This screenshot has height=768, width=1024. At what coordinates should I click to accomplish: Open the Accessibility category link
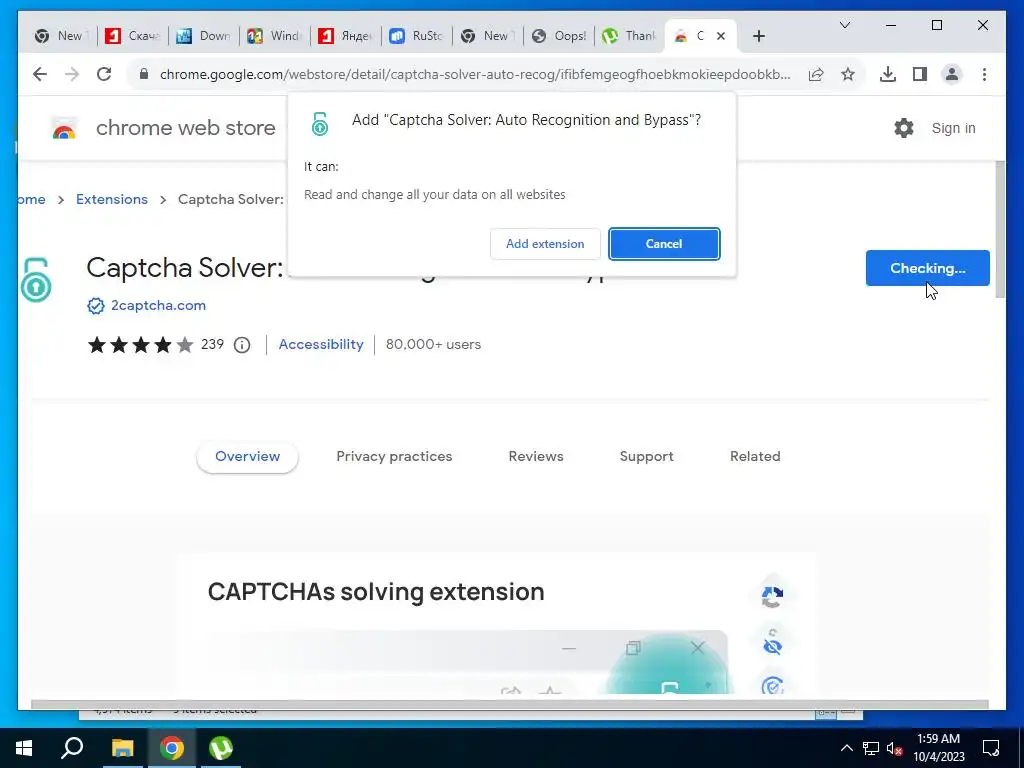[321, 344]
